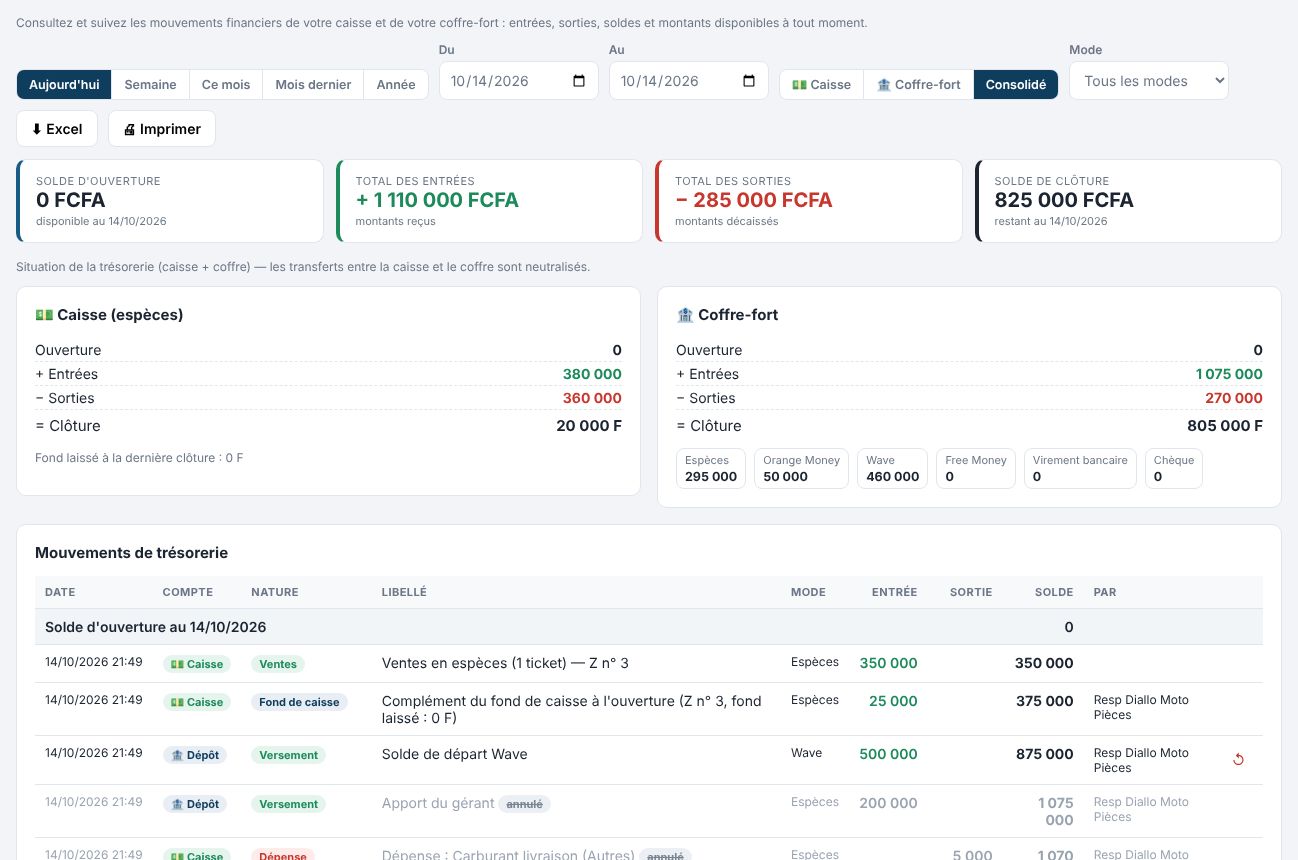Image resolution: width=1298 pixels, height=860 pixels.
Task: Click the Versement badge in the Solde de départ Wave row
Action: [x=289, y=755]
